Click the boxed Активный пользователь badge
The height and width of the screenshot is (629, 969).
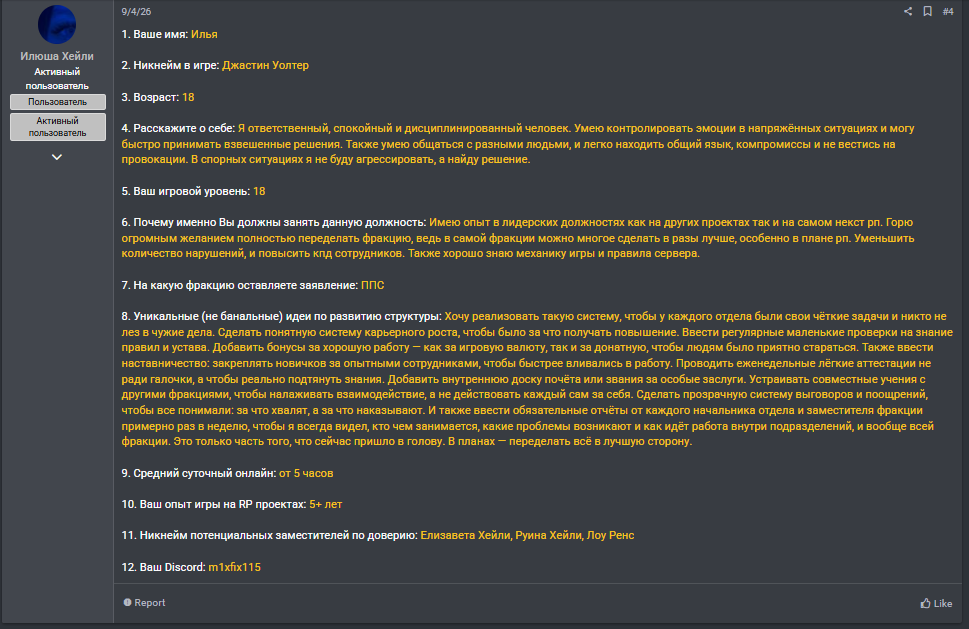pyautogui.click(x=57, y=126)
